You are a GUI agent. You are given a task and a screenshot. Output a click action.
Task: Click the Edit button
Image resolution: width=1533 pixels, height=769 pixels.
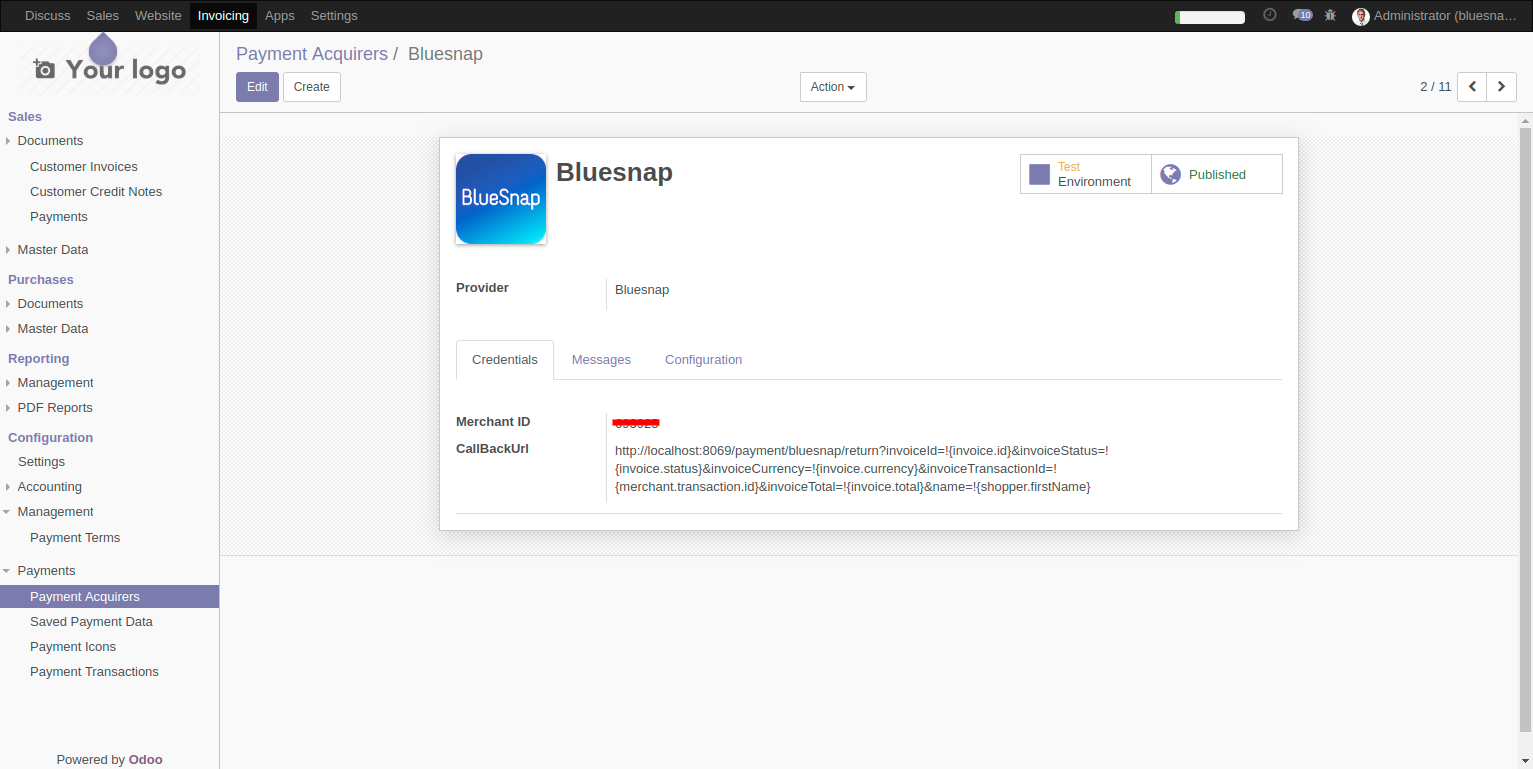257,87
